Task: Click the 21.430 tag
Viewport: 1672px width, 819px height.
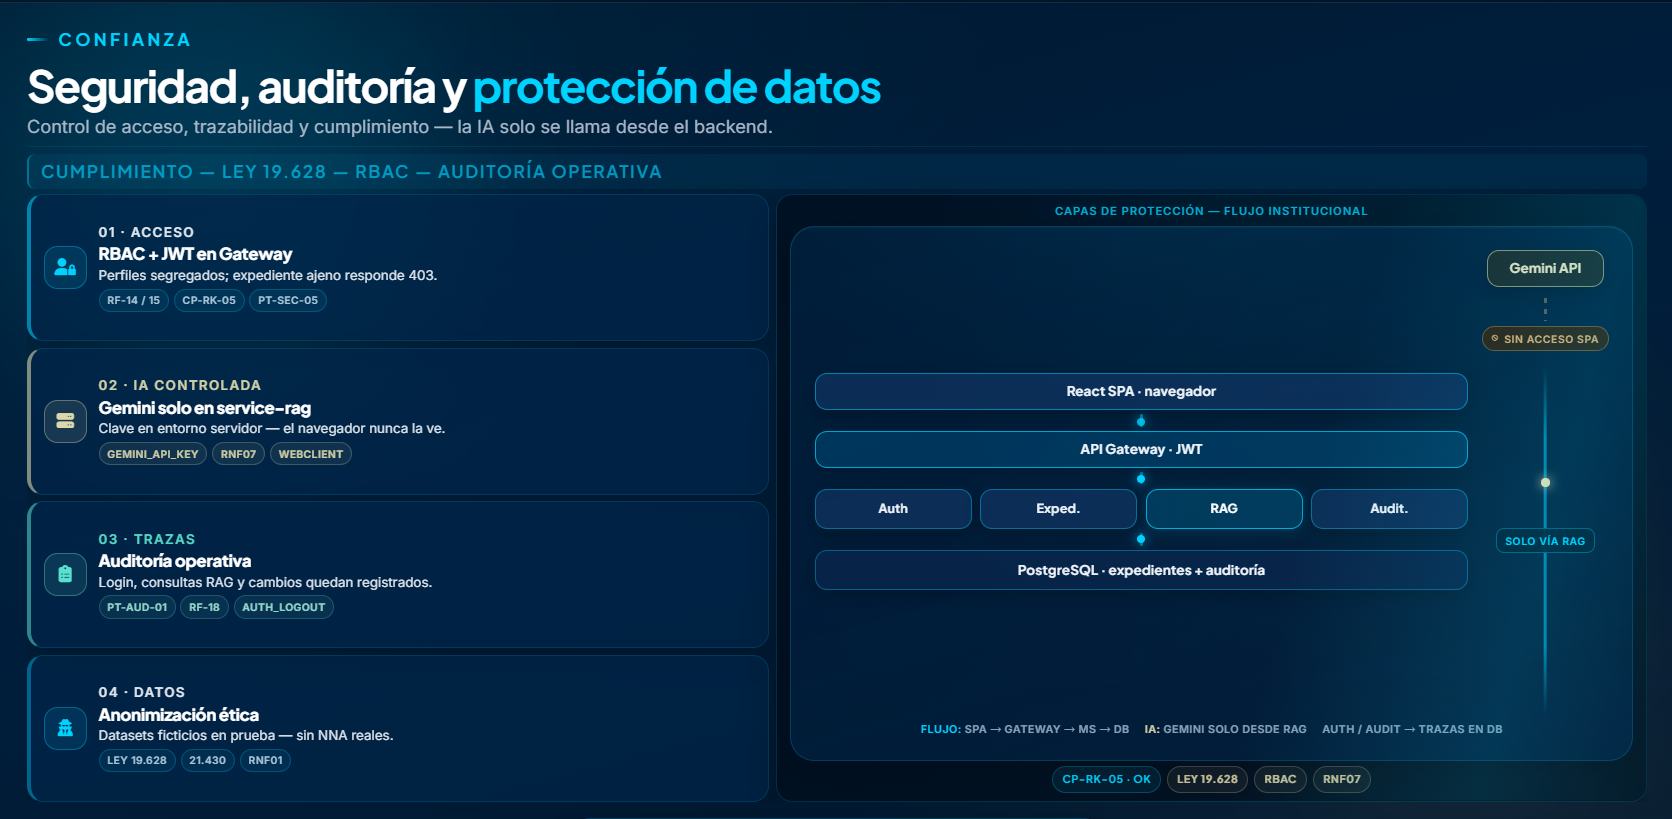Action: pos(207,760)
